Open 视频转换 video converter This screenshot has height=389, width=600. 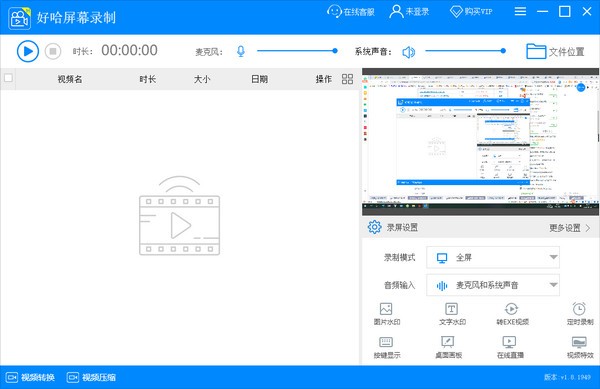[30, 378]
